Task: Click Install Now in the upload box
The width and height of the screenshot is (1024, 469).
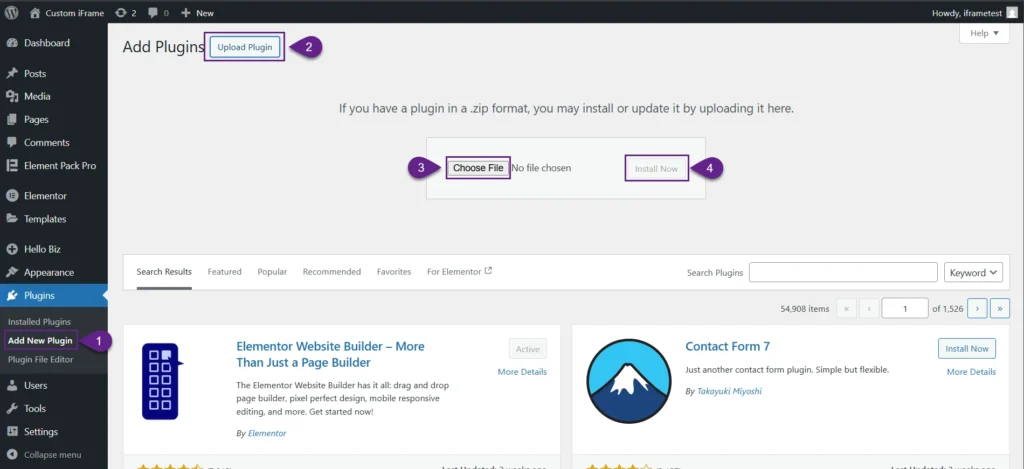Action: tap(656, 169)
